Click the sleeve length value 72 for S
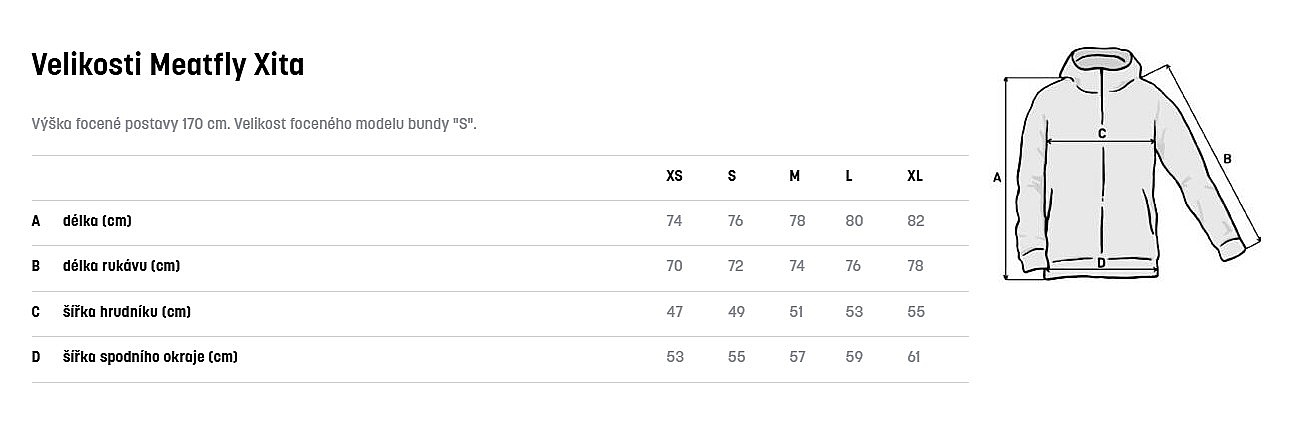 (736, 266)
